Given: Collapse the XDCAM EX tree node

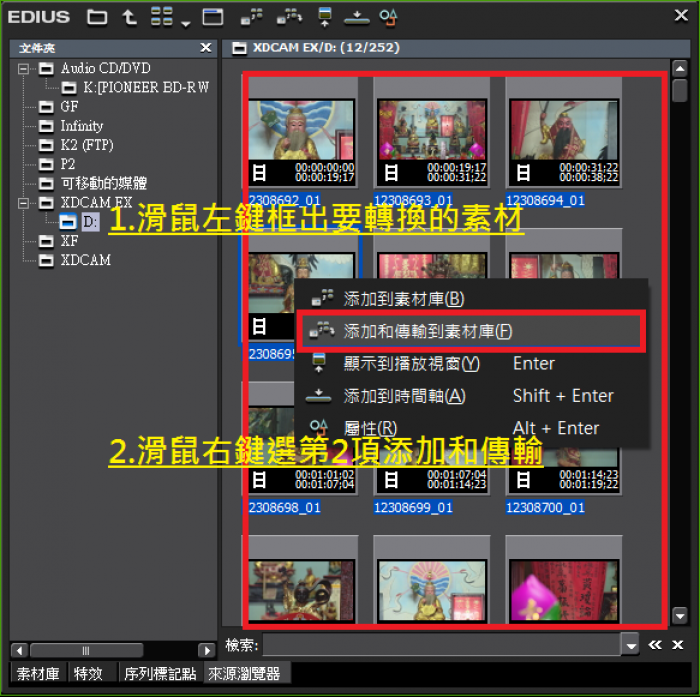Looking at the screenshot, I should pos(24,203).
